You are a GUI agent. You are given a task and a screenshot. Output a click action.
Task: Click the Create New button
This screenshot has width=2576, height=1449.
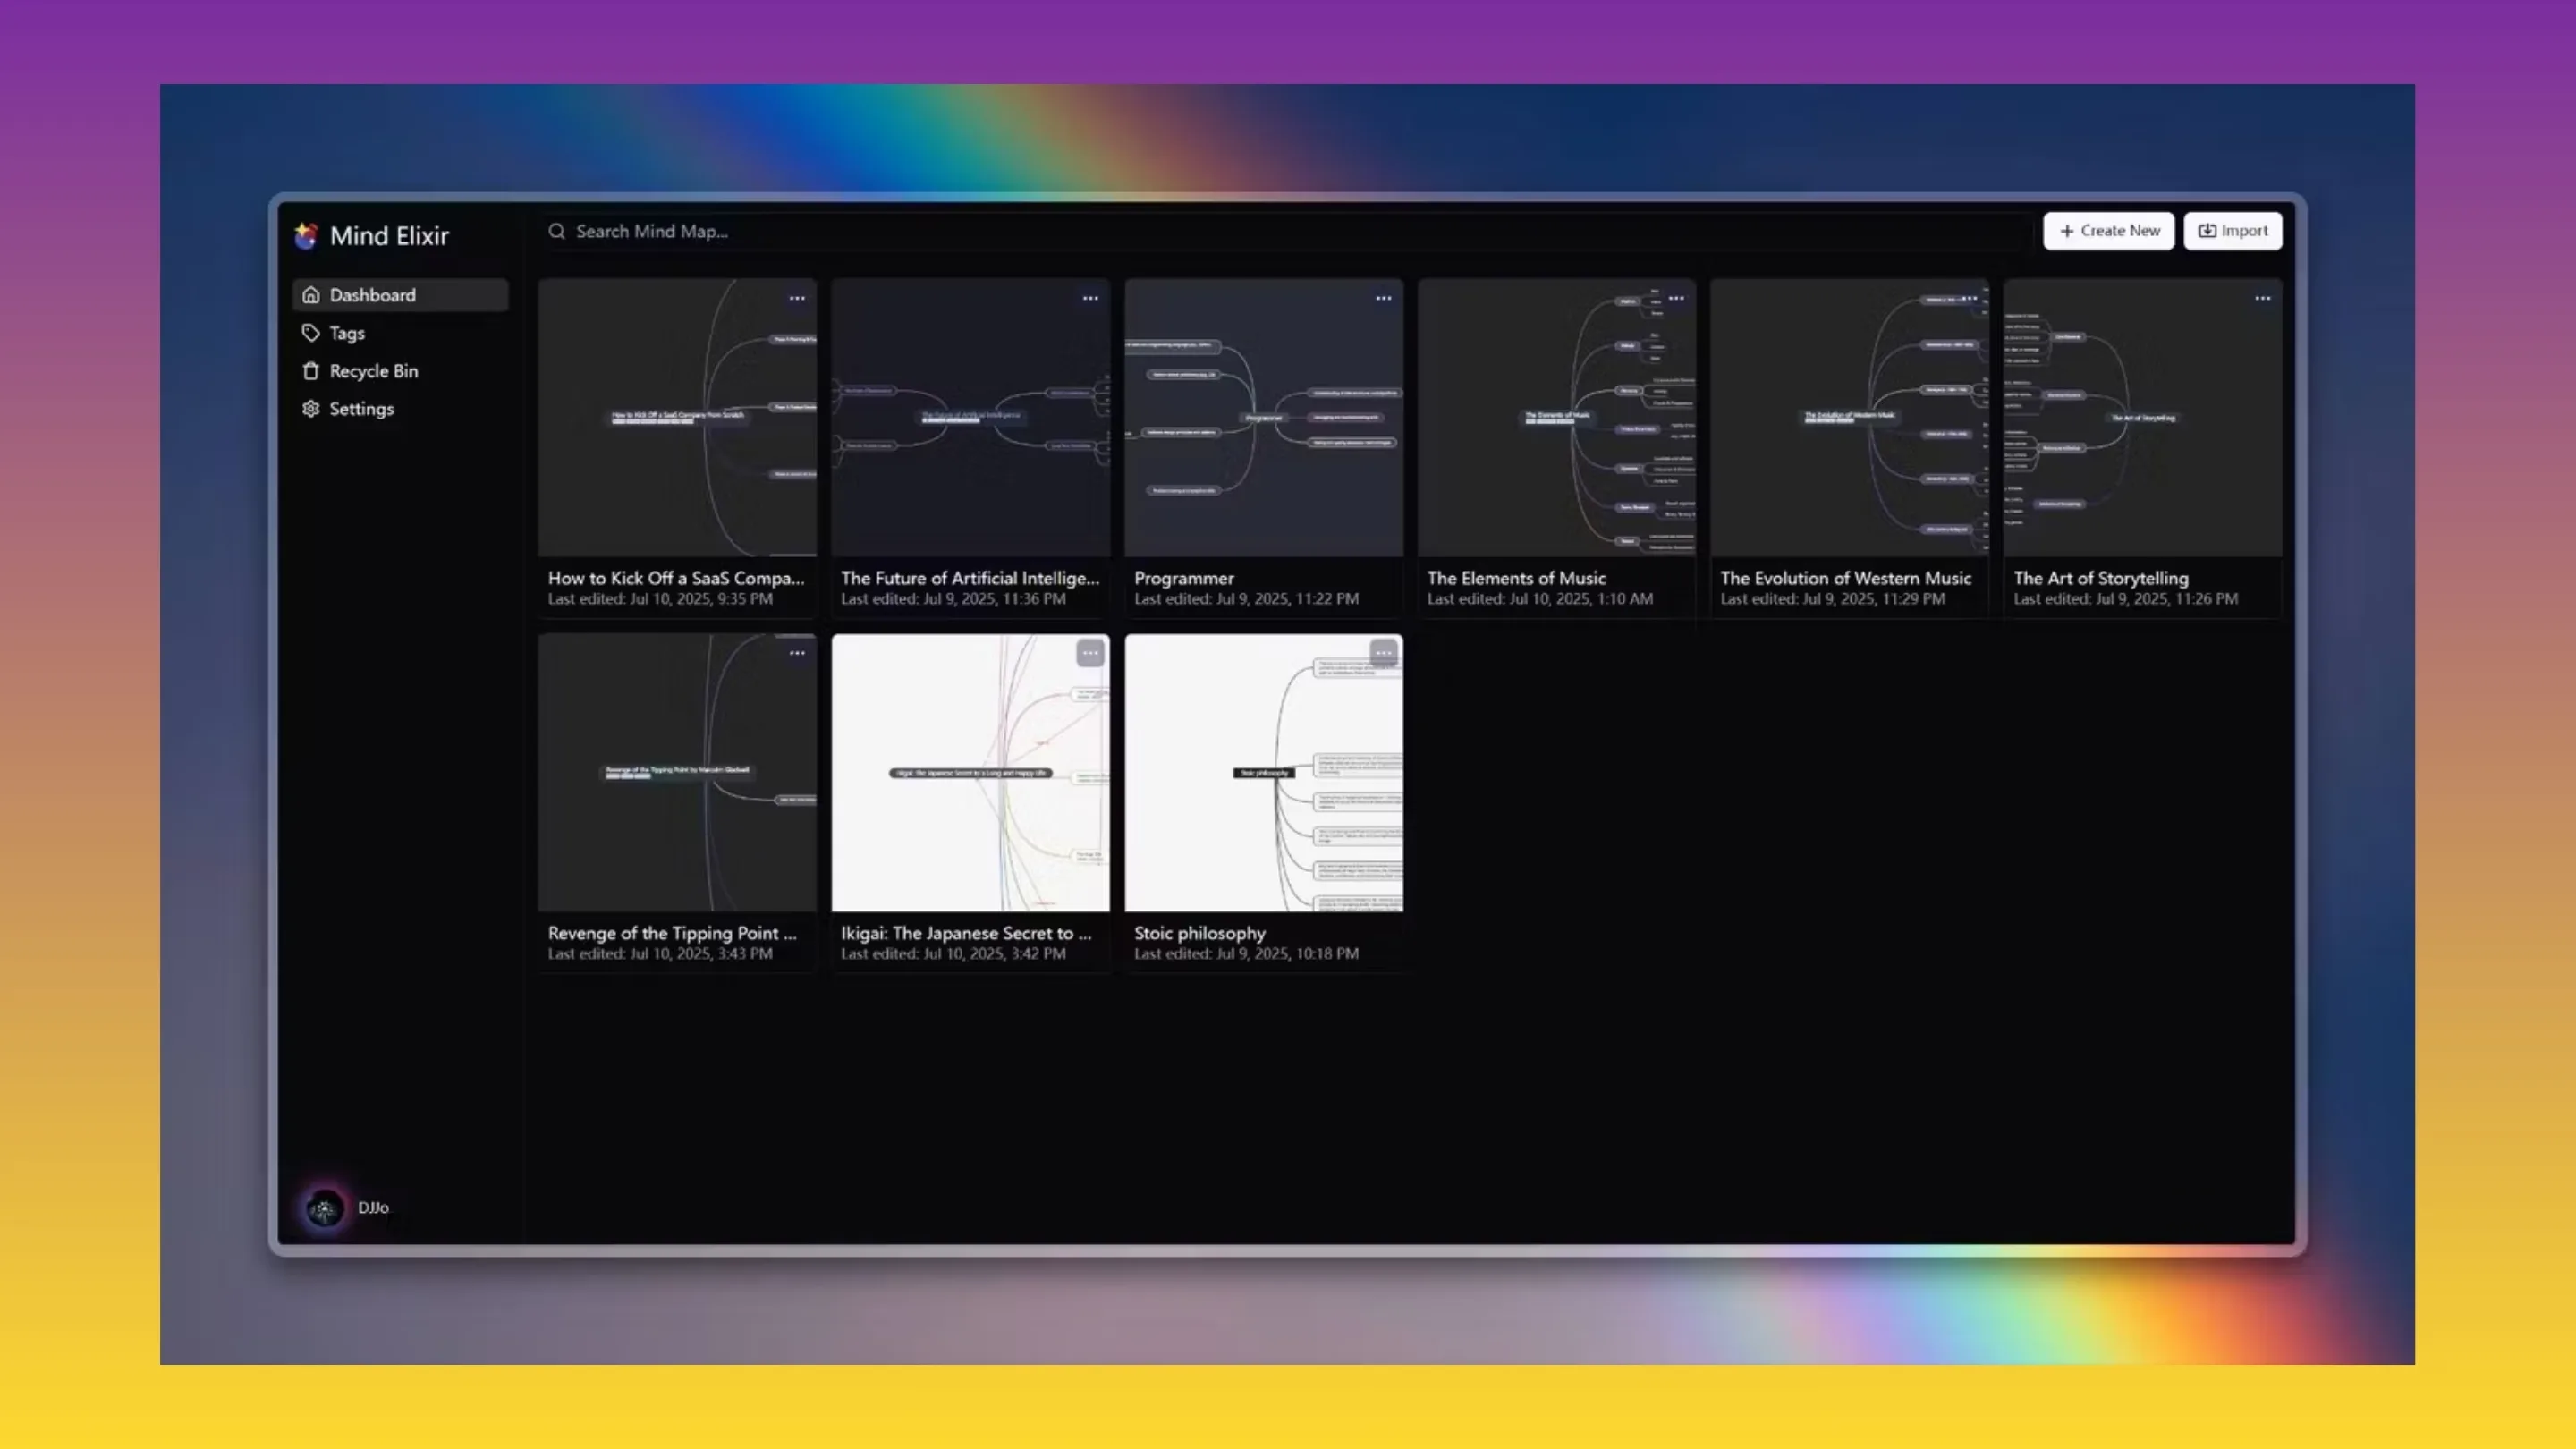click(2108, 231)
